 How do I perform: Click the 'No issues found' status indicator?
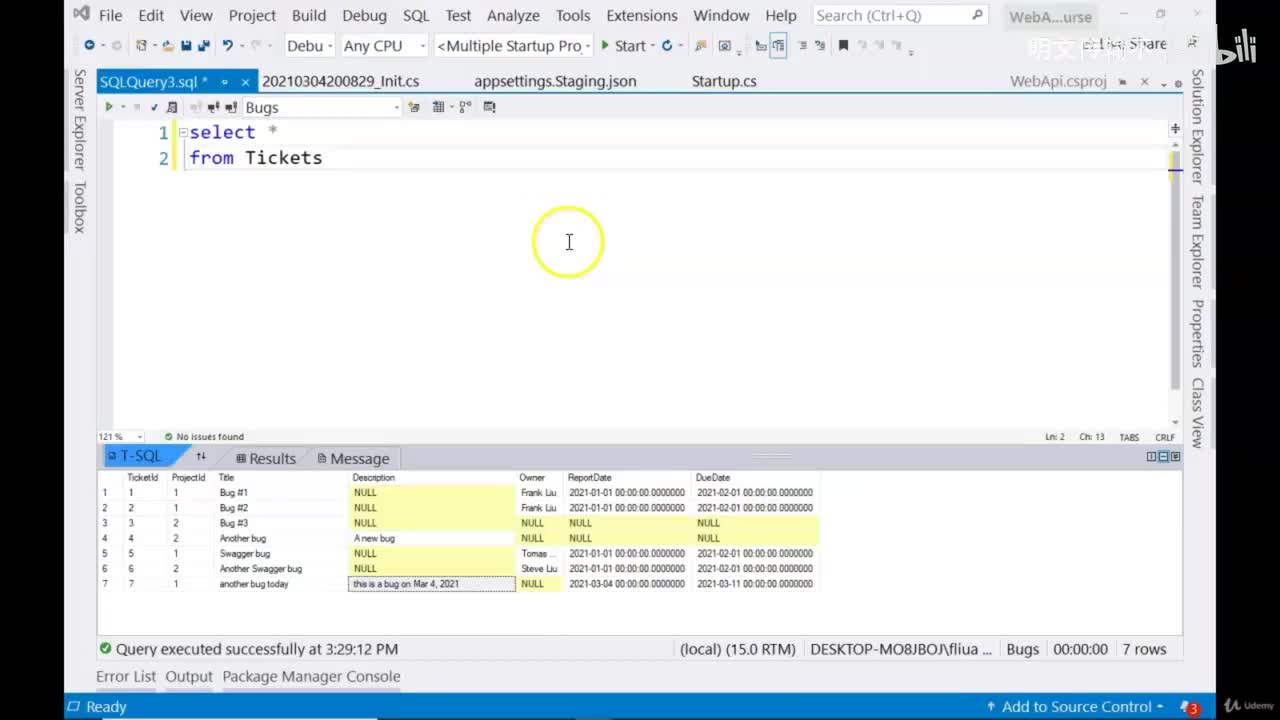click(204, 437)
